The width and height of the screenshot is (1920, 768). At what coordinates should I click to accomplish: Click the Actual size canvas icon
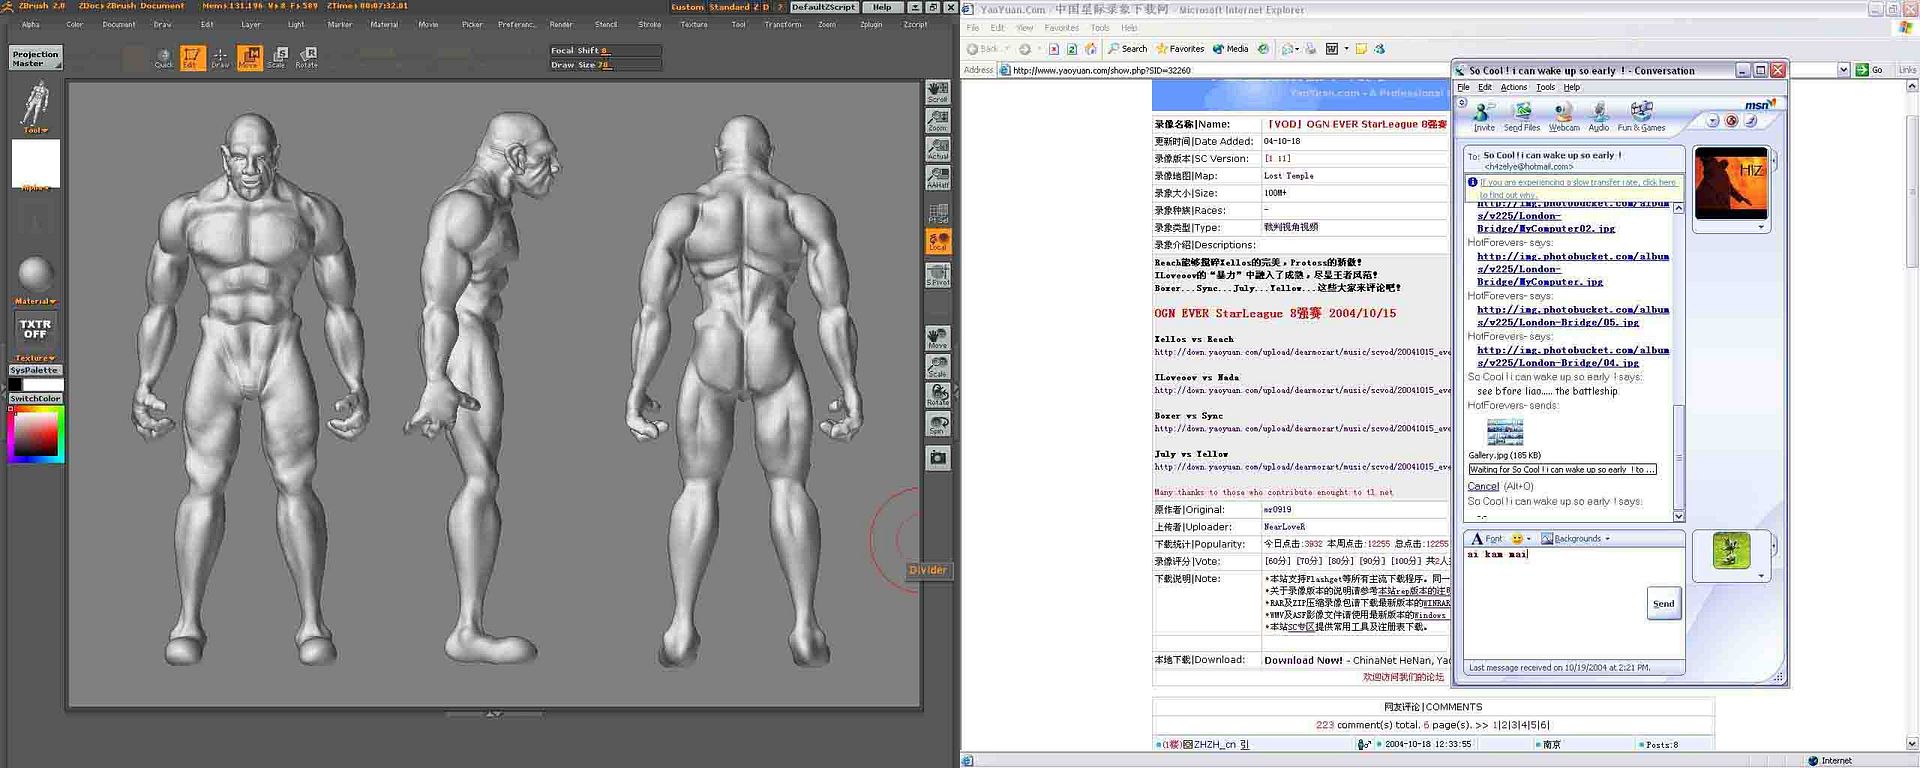pos(938,149)
